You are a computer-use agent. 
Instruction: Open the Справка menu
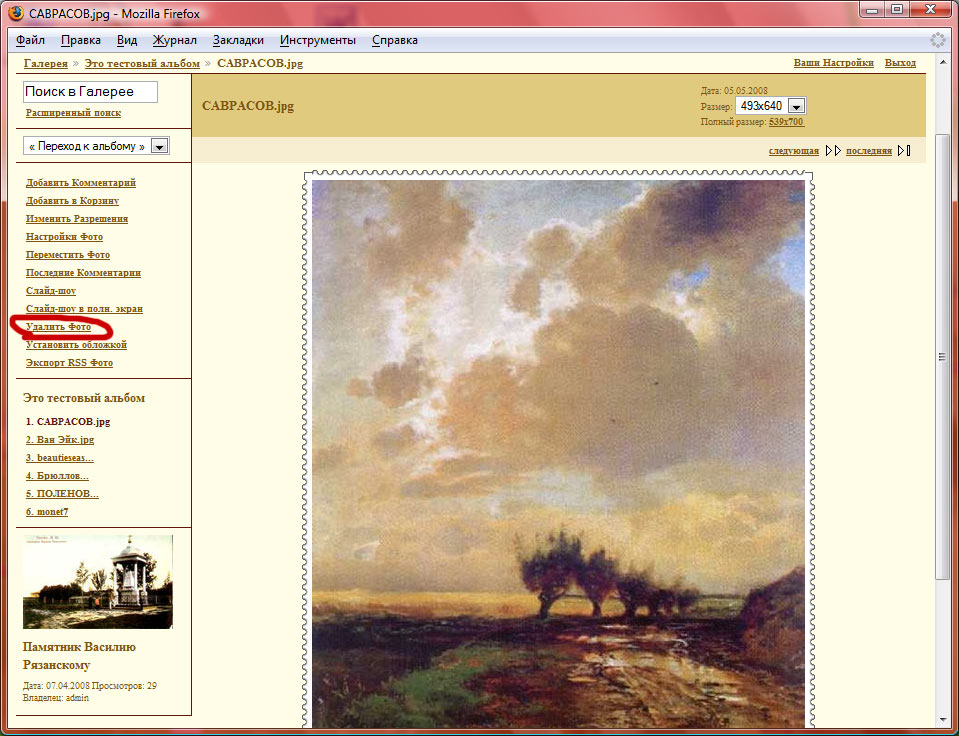tap(394, 40)
